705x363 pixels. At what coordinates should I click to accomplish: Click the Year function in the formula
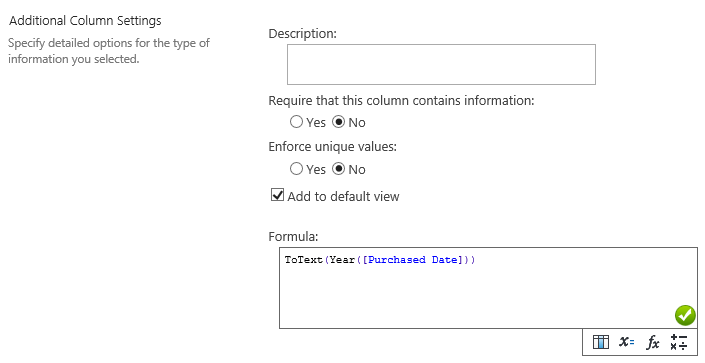(x=342, y=260)
